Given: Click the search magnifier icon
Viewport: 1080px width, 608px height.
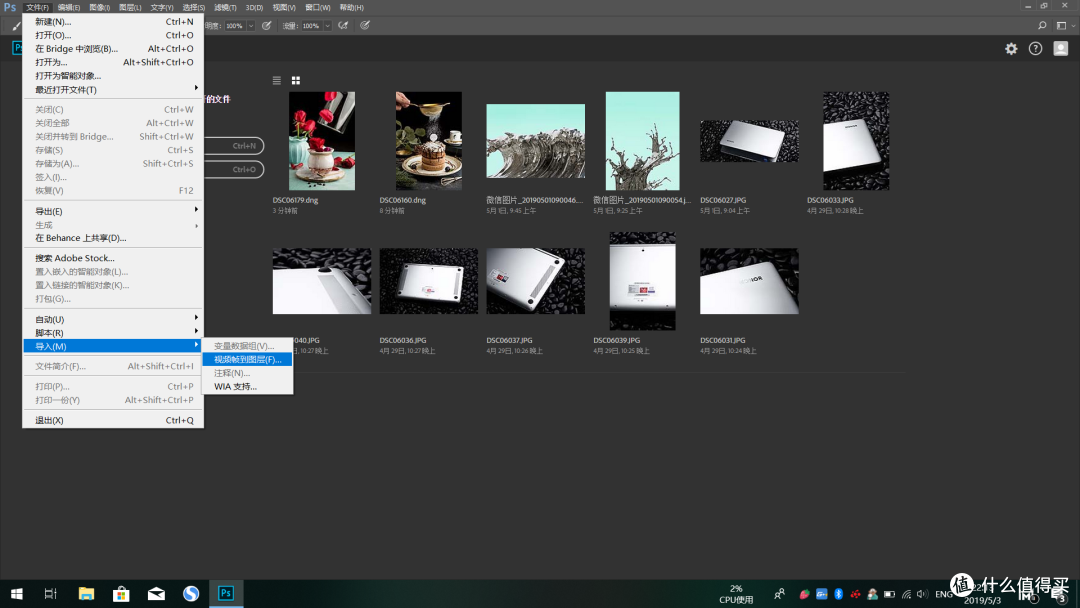Looking at the screenshot, I should [x=1042, y=25].
